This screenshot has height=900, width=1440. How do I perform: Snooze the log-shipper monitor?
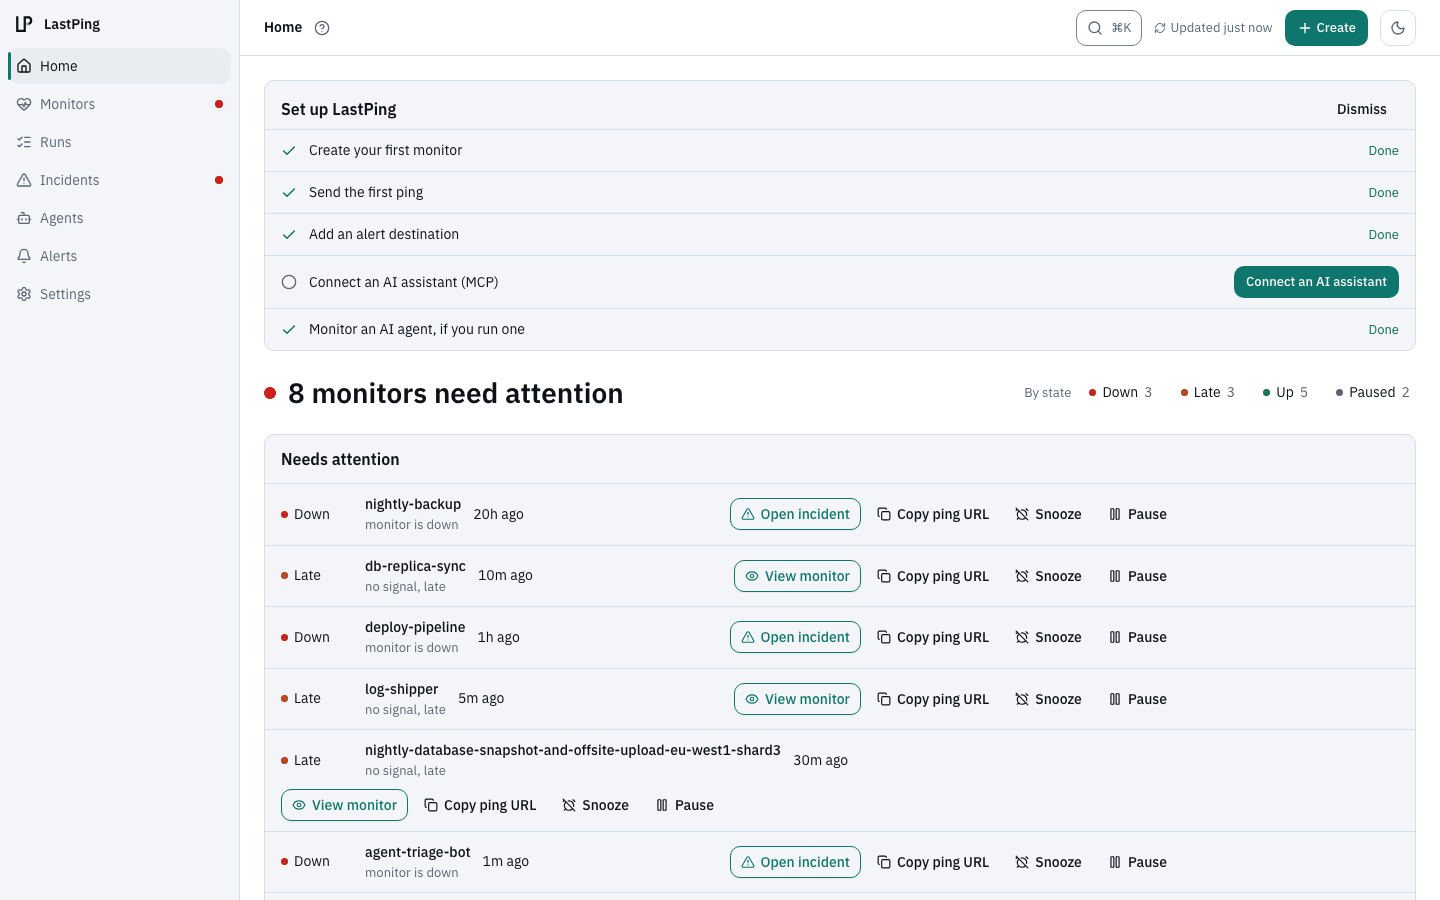(x=1048, y=699)
